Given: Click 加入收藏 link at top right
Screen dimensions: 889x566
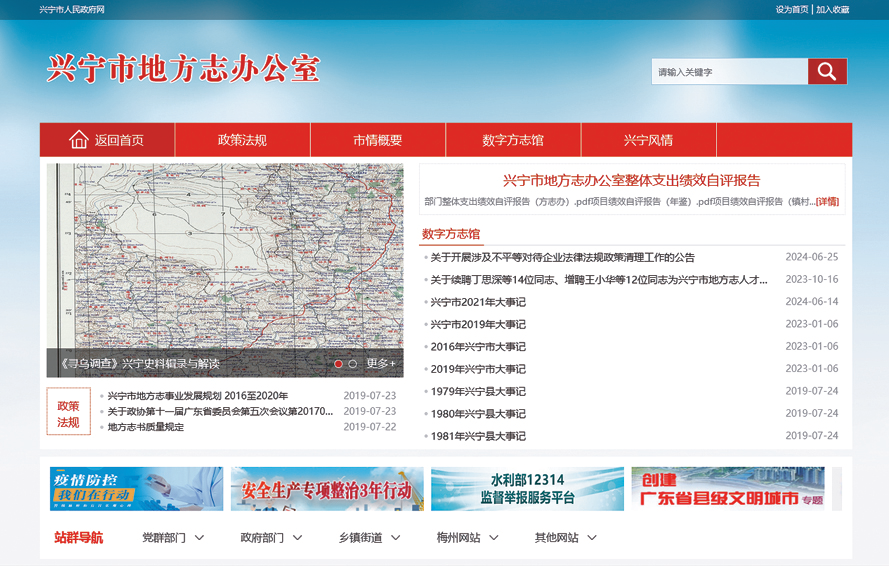Looking at the screenshot, I should [833, 10].
